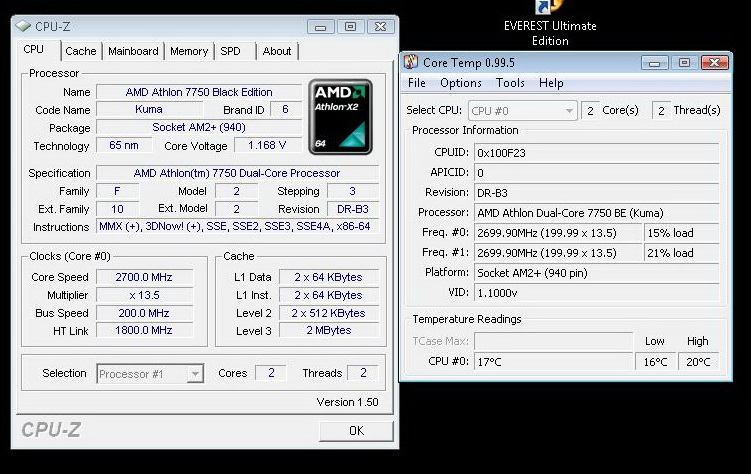Click the Specification field in CPU-Z
Image resolution: width=751 pixels, height=474 pixels.
(237, 173)
